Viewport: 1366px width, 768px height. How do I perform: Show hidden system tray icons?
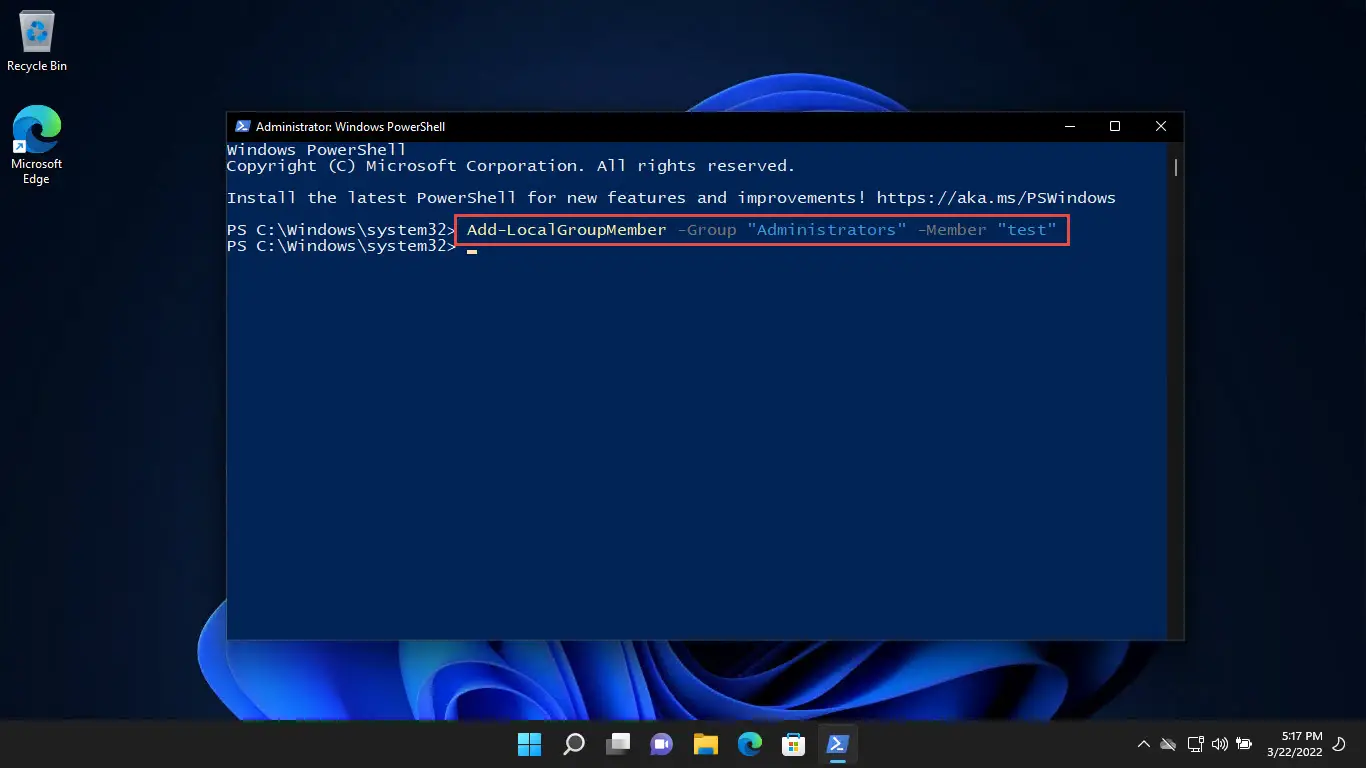click(x=1144, y=744)
